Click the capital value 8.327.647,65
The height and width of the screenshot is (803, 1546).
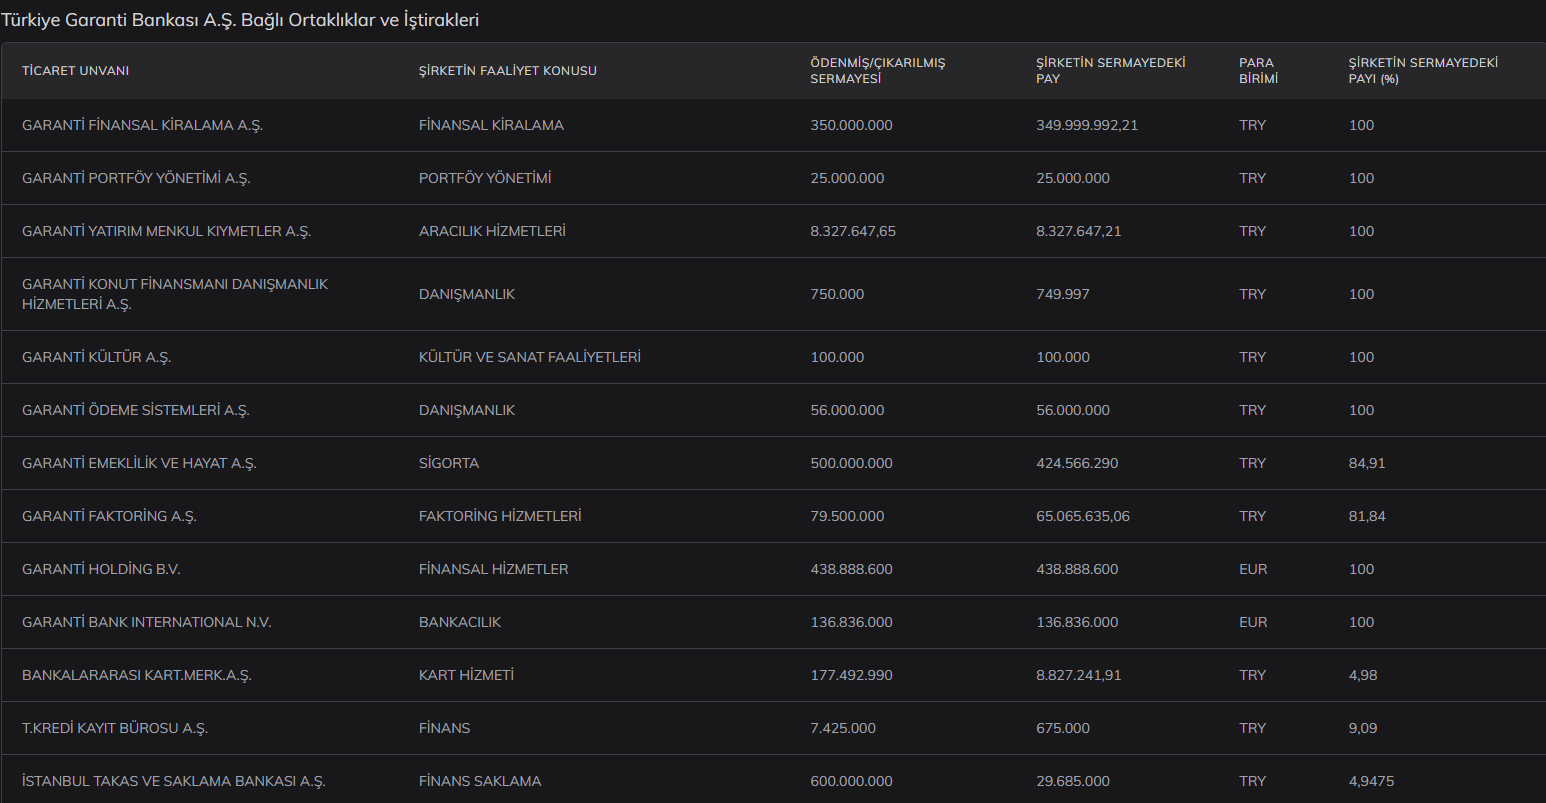point(853,231)
